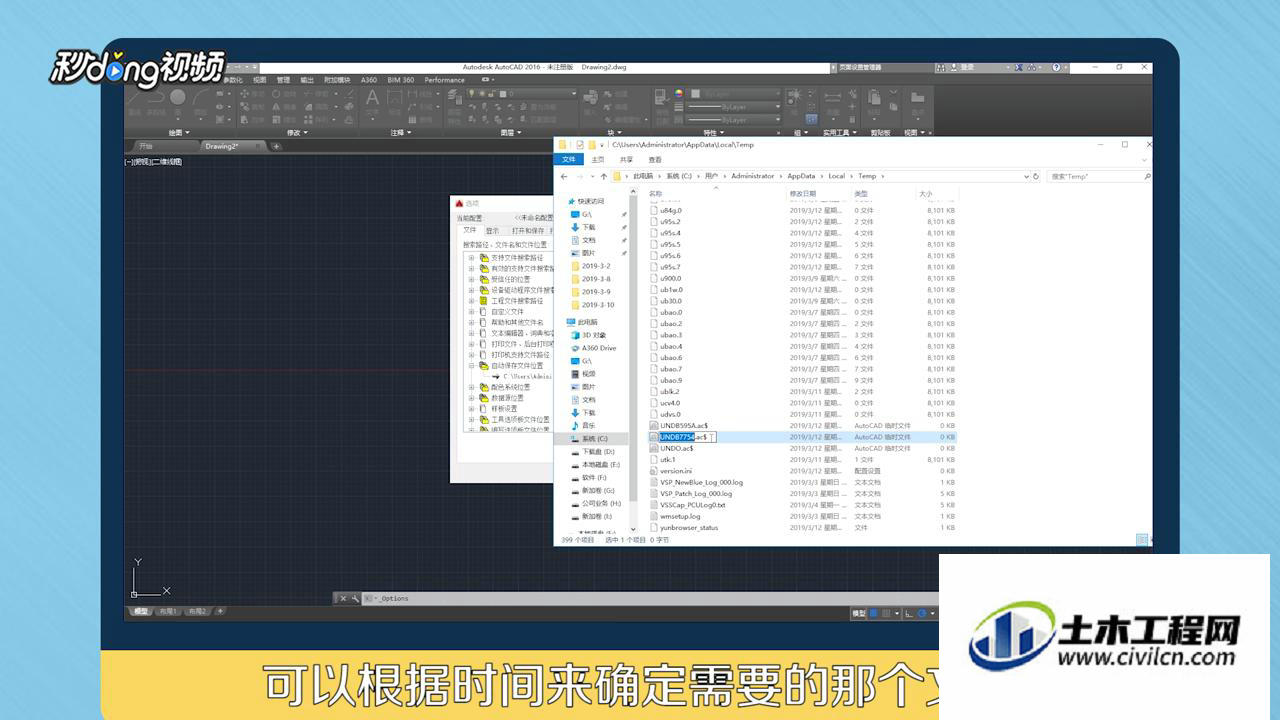Expand 支持文件搜索路径 node in Options
The height and width of the screenshot is (720, 1280).
tap(471, 258)
